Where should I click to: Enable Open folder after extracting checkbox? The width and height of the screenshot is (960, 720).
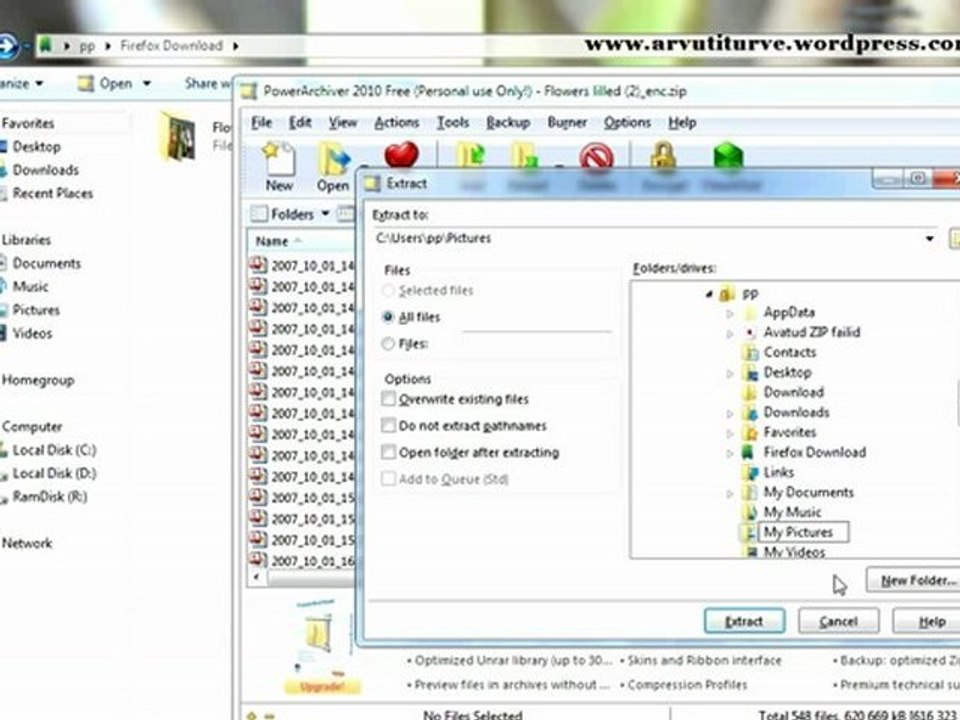point(388,452)
